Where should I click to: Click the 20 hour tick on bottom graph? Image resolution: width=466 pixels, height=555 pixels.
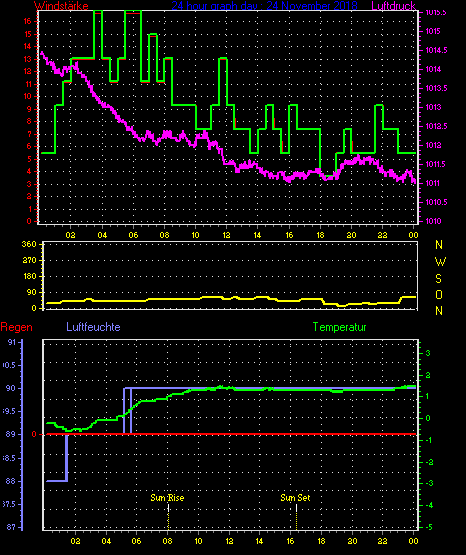(352, 541)
